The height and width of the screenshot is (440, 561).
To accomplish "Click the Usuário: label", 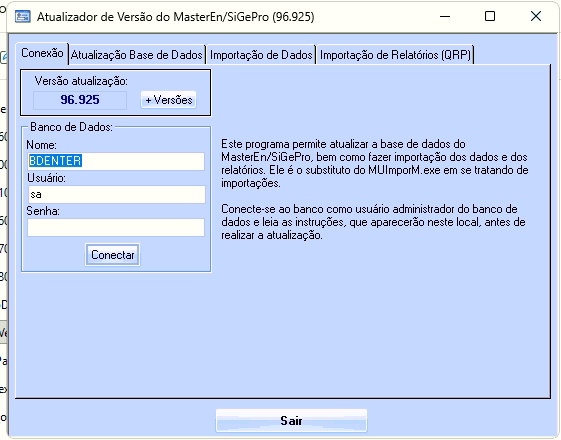I will tap(46, 178).
